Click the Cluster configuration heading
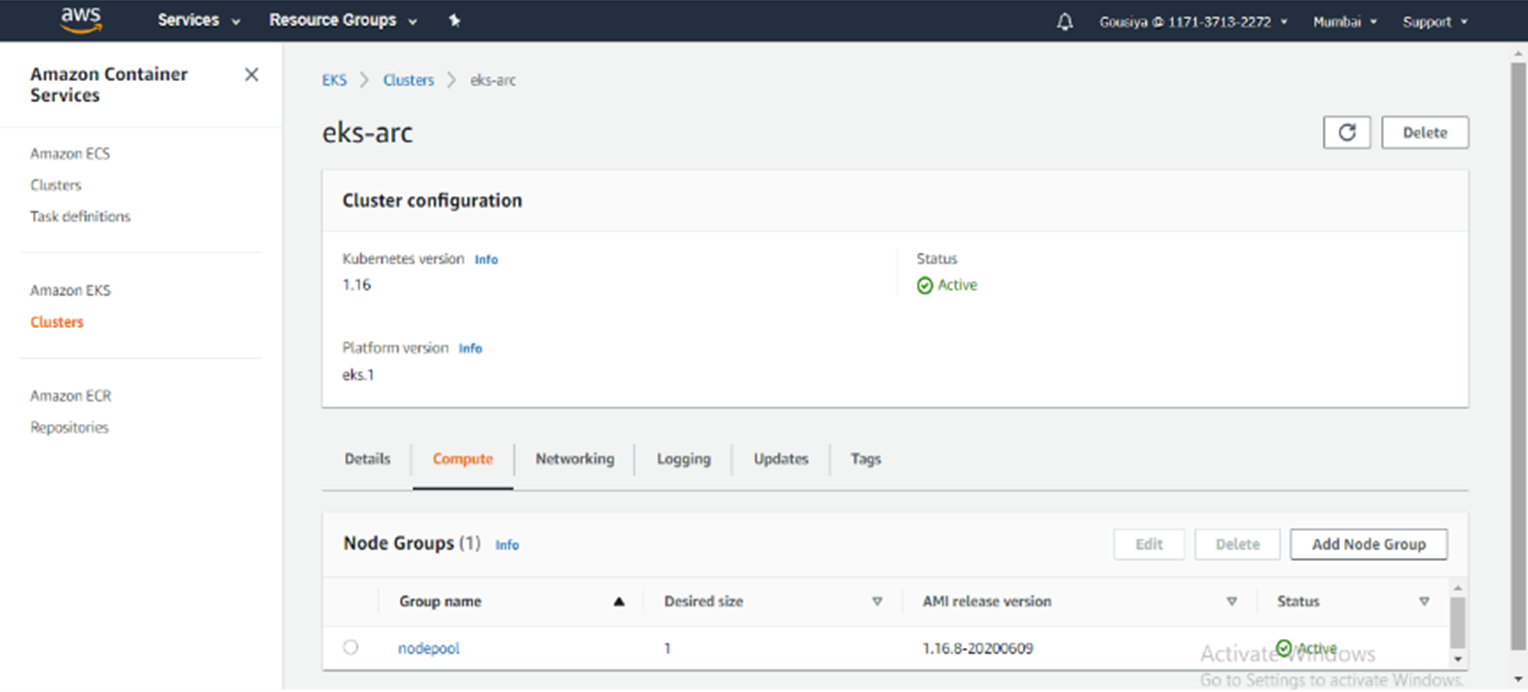 [x=432, y=200]
